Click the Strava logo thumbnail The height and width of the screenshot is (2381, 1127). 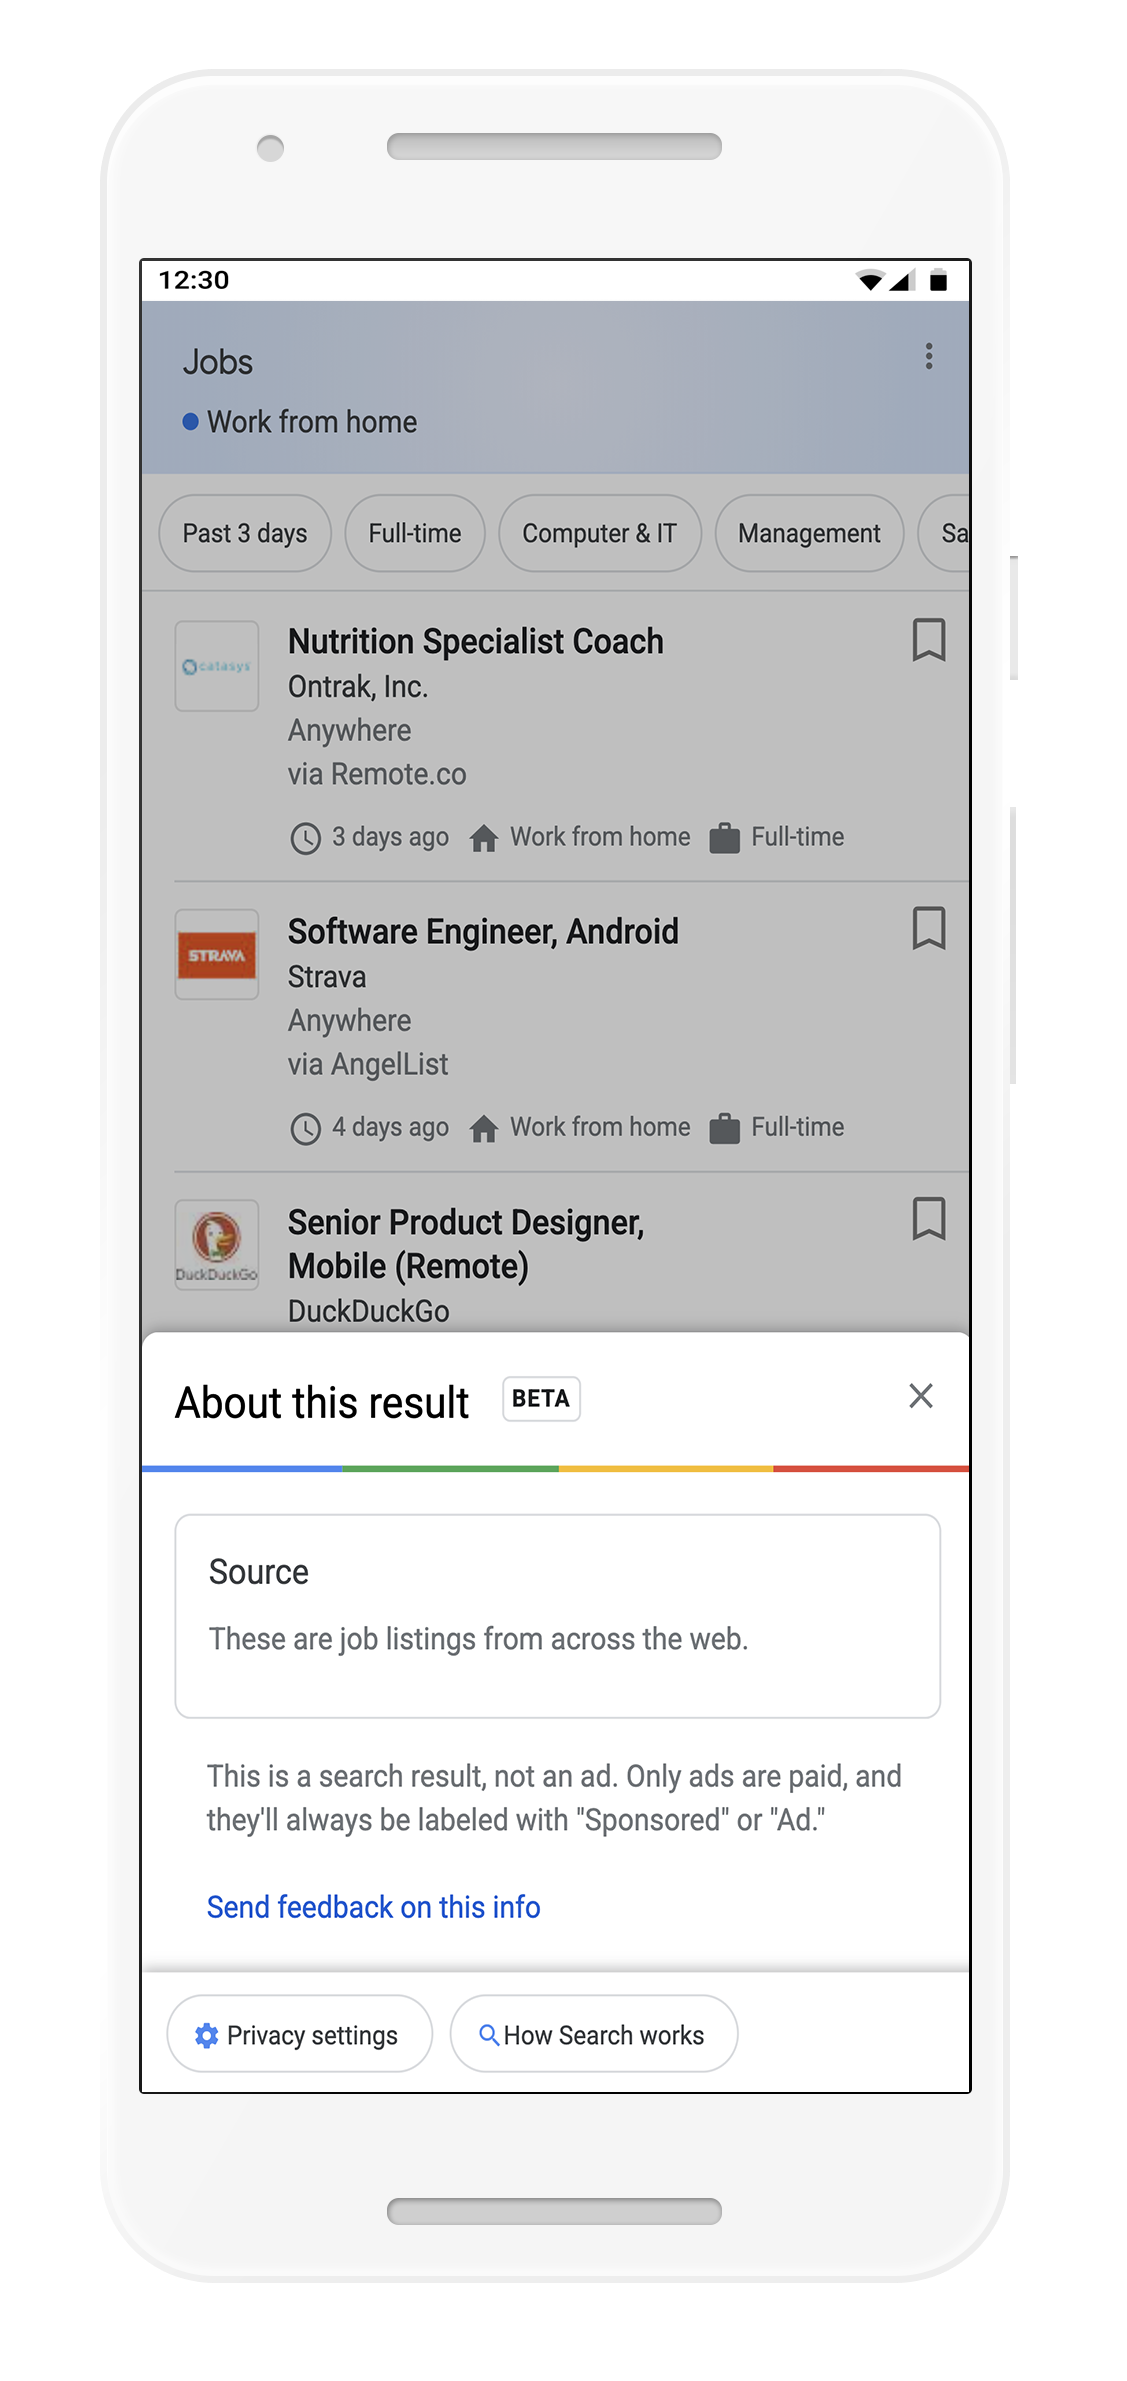click(x=217, y=955)
